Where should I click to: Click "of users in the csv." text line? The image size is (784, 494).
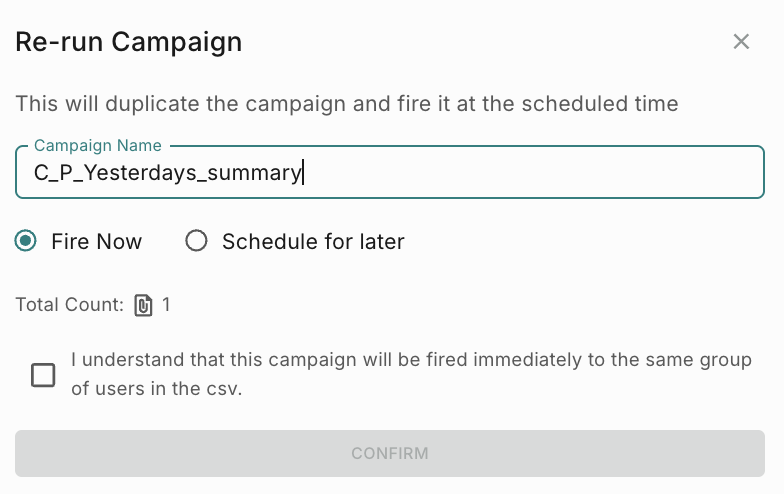click(157, 389)
